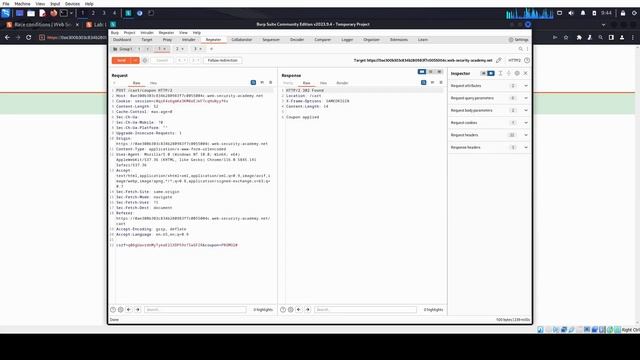Screen dimensions: 640x360
Task: Toggle the response message editor highlighted icon
Action: pos(423,82)
